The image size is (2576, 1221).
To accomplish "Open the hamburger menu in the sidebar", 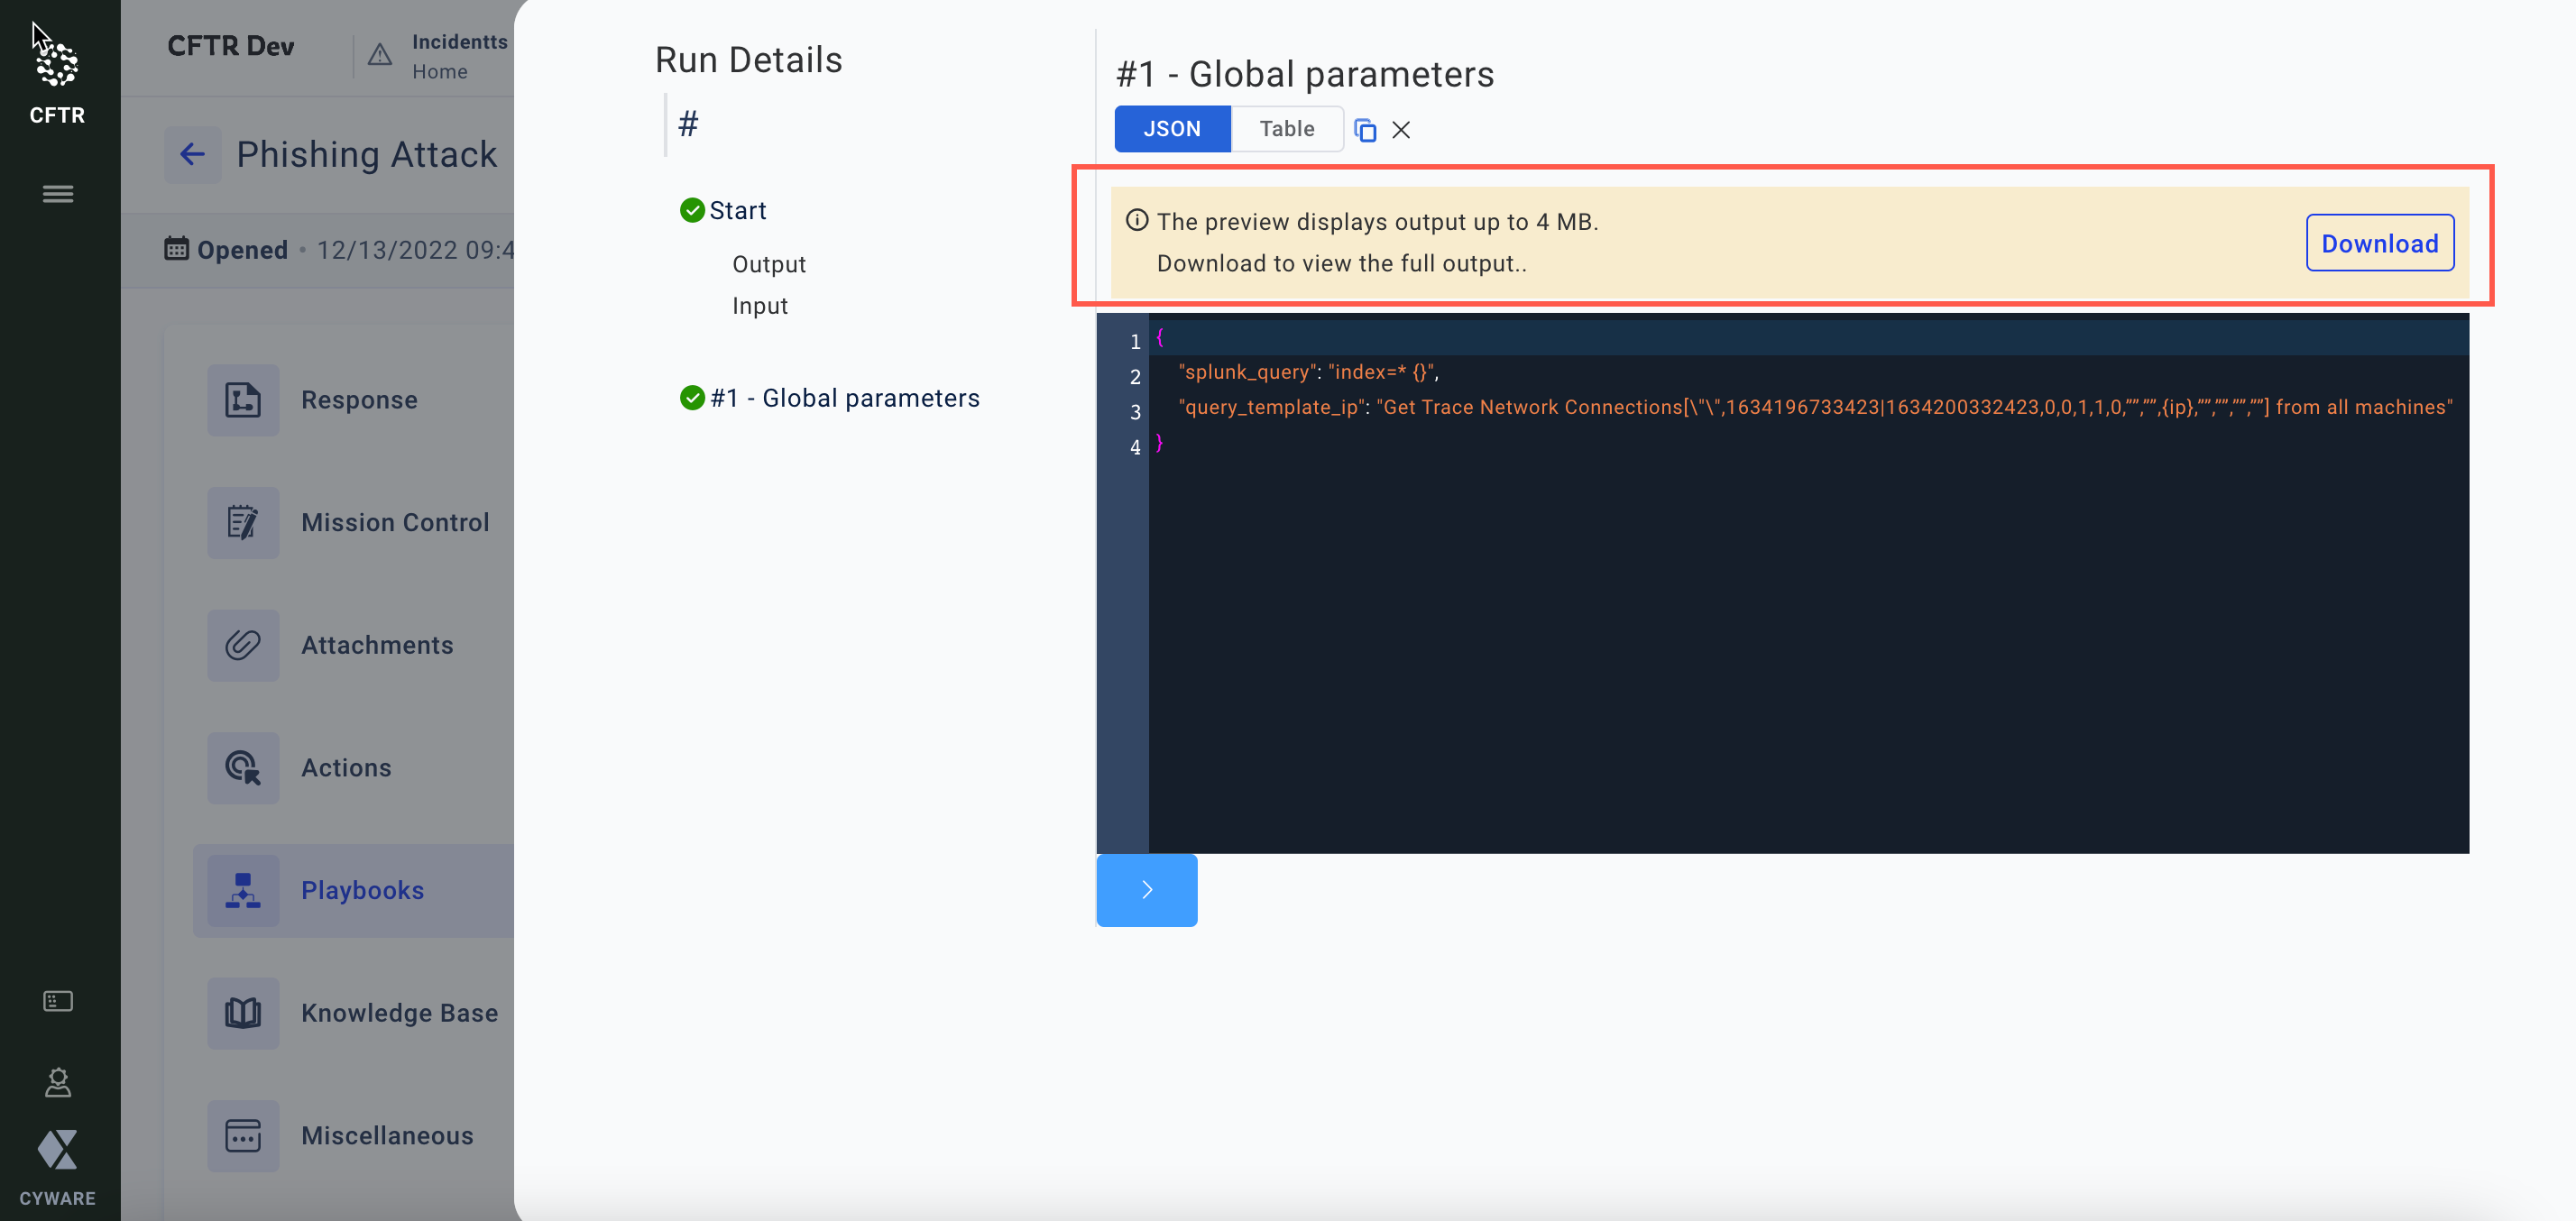I will pyautogui.click(x=58, y=194).
